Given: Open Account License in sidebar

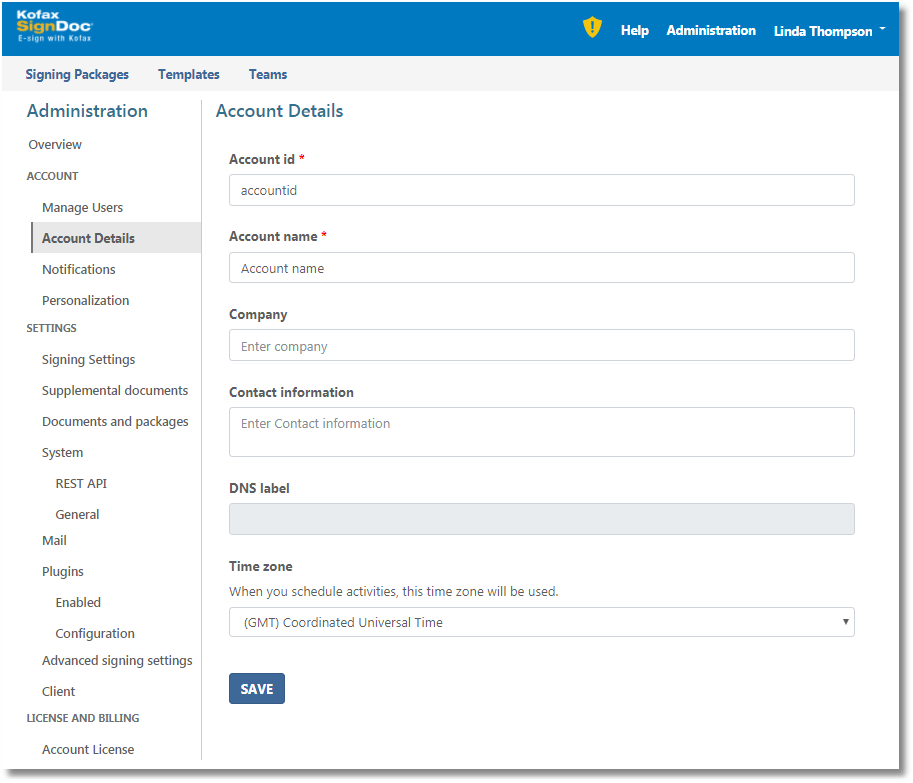Looking at the screenshot, I should [88, 750].
